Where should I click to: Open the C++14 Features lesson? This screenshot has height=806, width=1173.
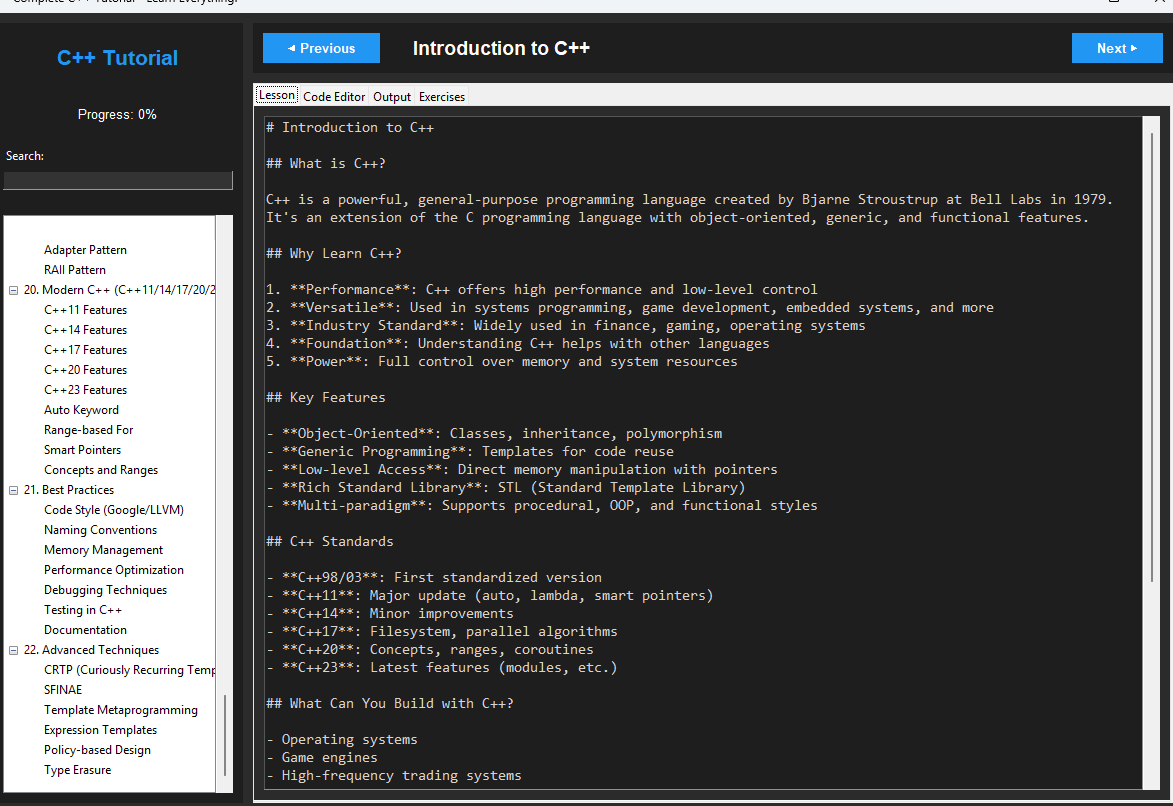pyautogui.click(x=85, y=329)
